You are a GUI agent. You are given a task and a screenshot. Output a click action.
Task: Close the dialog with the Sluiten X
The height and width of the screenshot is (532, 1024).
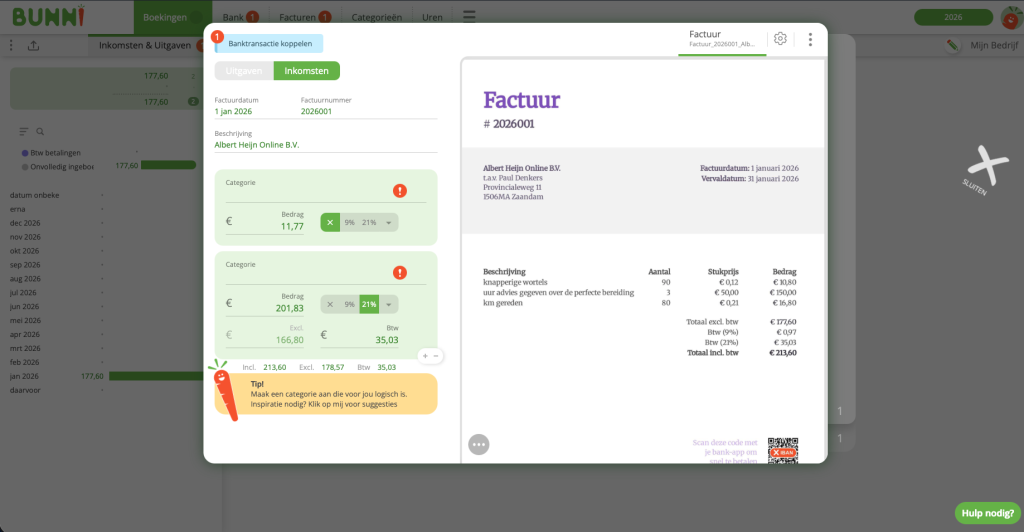(x=987, y=168)
